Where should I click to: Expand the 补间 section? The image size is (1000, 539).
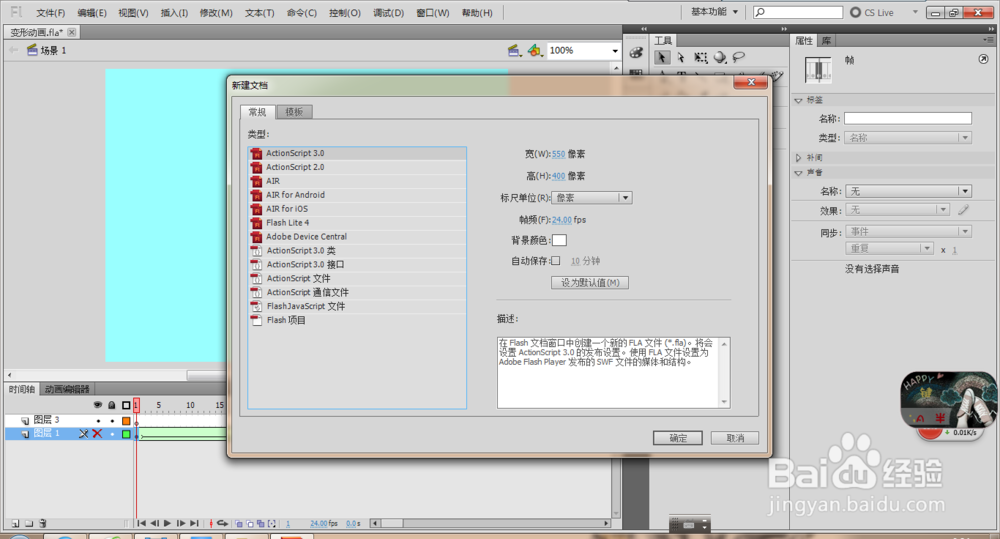[x=798, y=158]
